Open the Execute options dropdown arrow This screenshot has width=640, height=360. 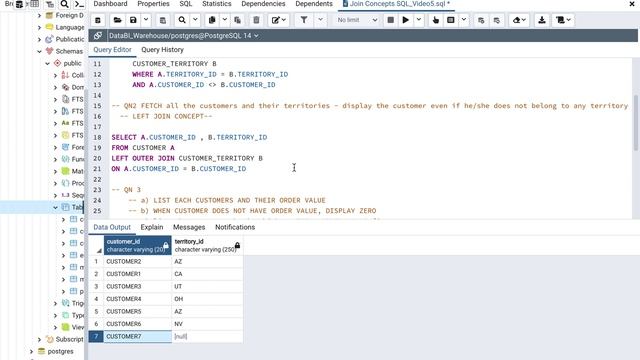(x=419, y=20)
